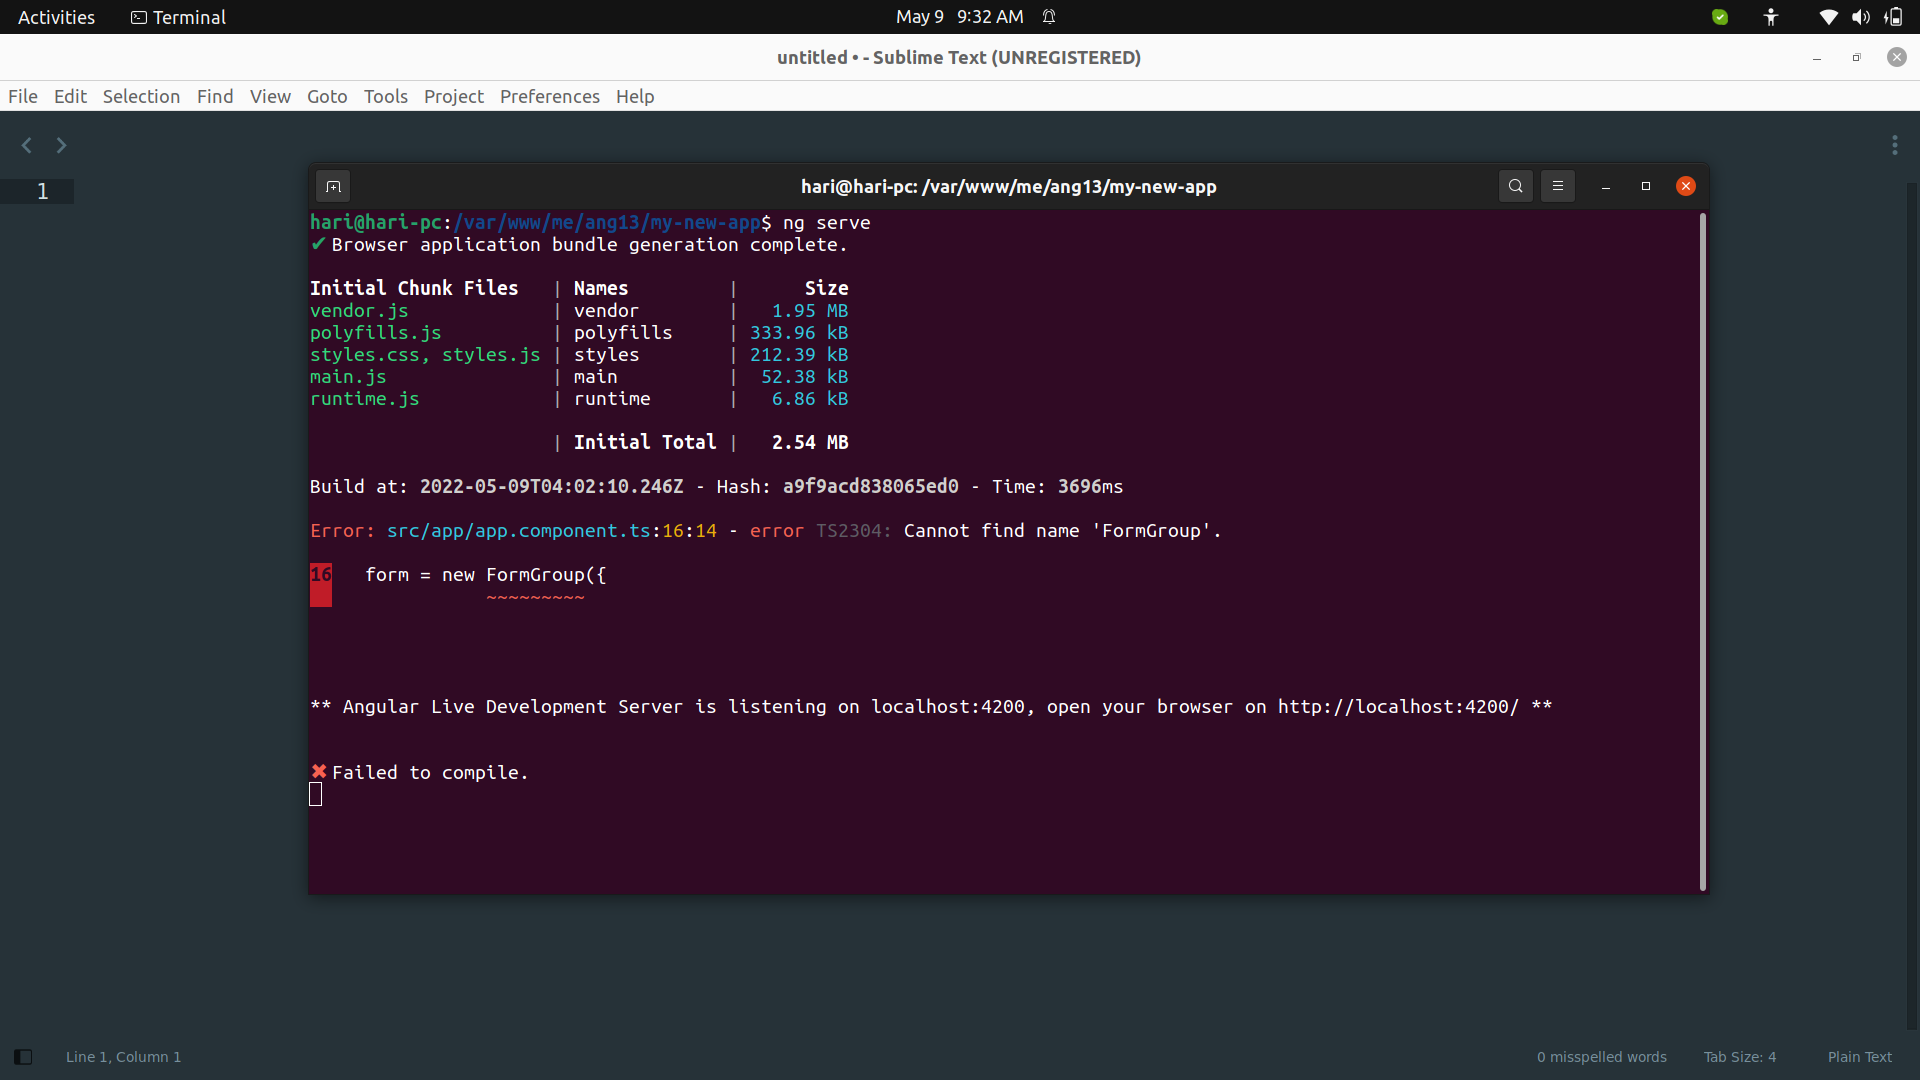Click the terminal's vertical scrollbar
The width and height of the screenshot is (1920, 1080).
click(x=1701, y=550)
